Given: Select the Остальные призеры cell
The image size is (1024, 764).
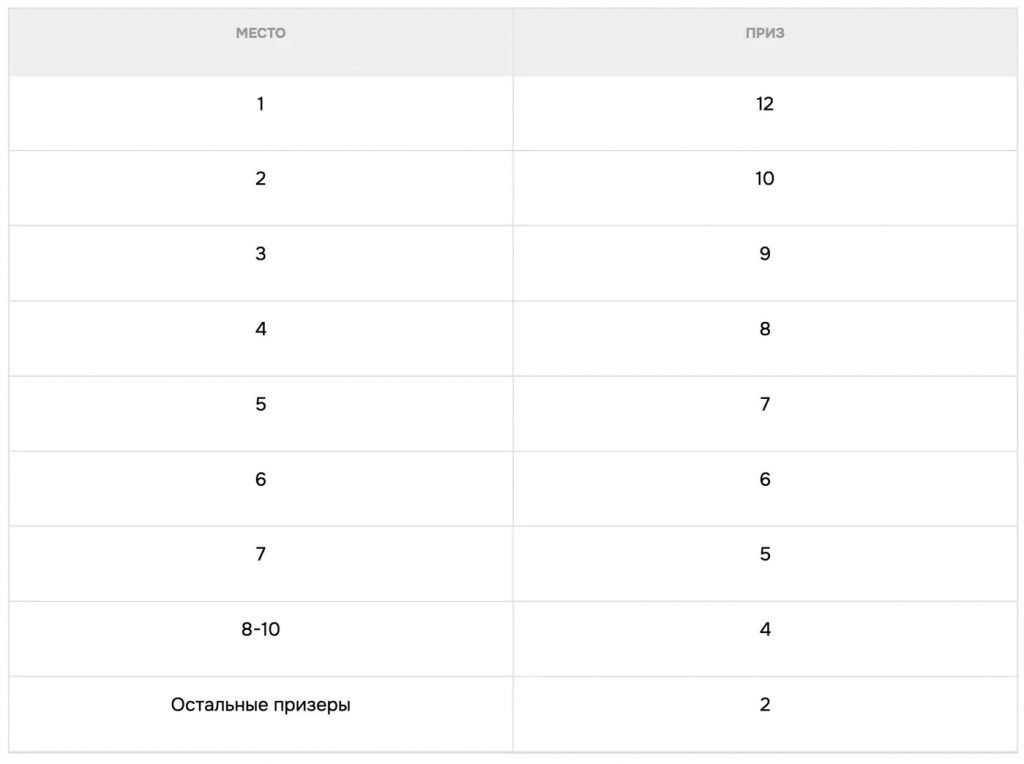Looking at the screenshot, I should pos(261,705).
